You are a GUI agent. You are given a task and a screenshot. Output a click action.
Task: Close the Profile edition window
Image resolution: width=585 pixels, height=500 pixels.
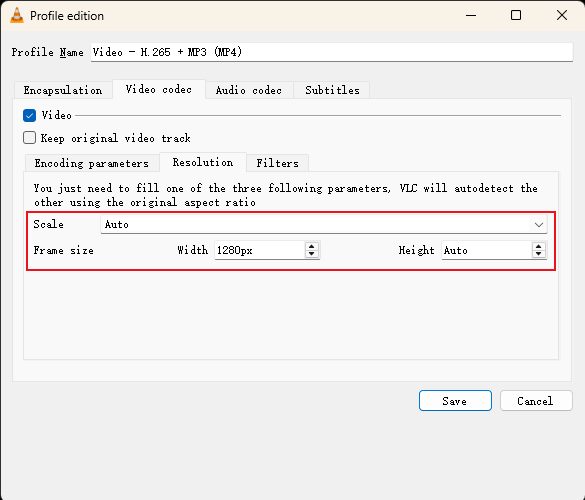point(562,15)
